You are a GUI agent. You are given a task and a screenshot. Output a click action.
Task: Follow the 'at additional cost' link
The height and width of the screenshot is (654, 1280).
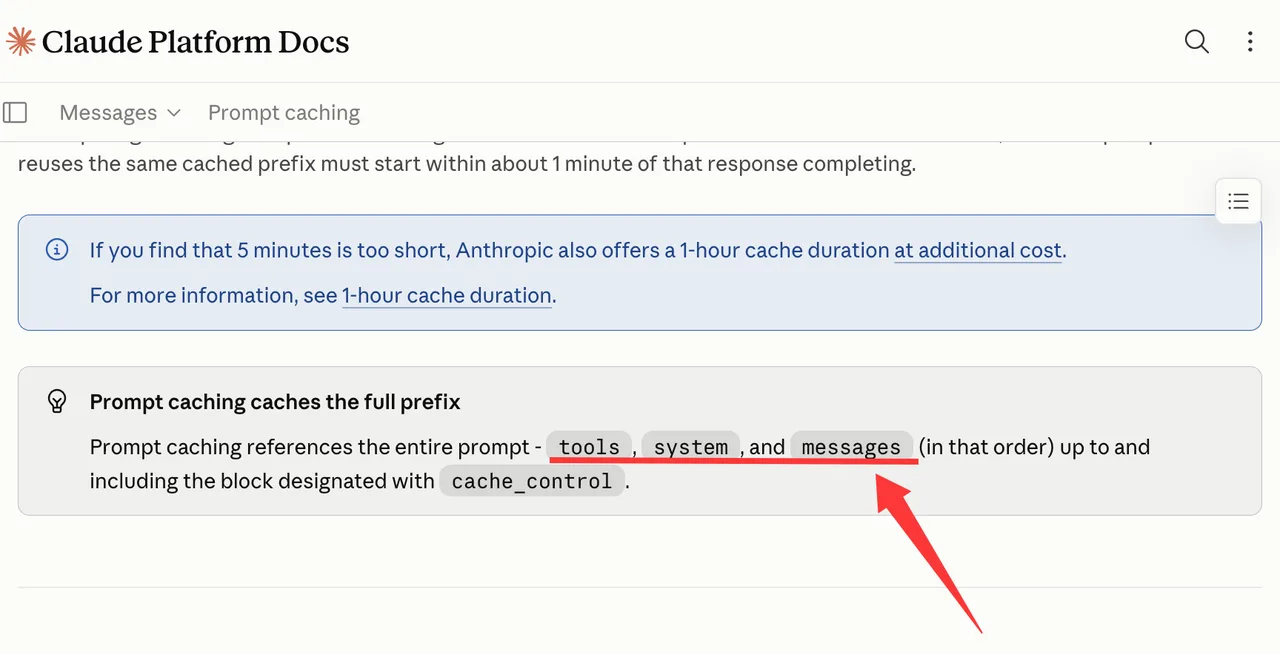978,250
